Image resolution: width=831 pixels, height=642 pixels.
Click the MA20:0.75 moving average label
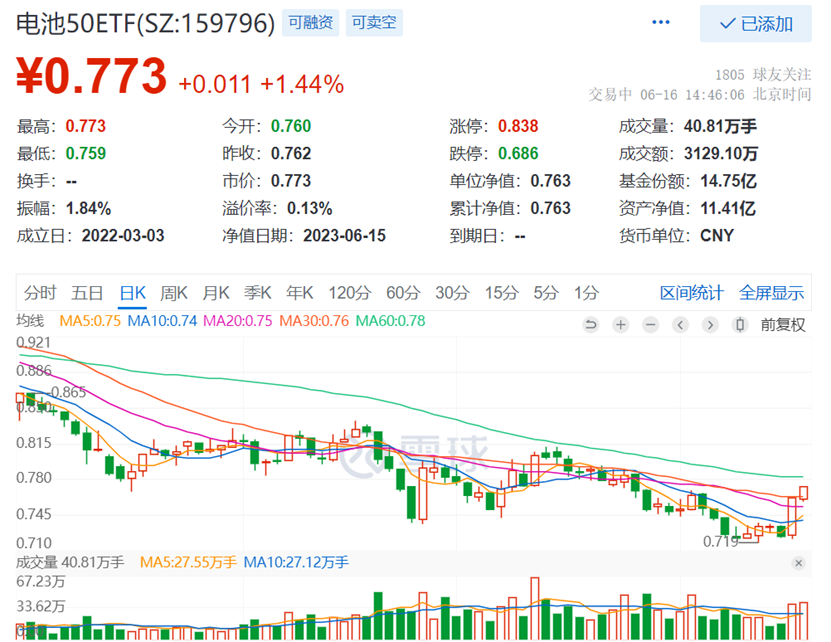pos(237,321)
